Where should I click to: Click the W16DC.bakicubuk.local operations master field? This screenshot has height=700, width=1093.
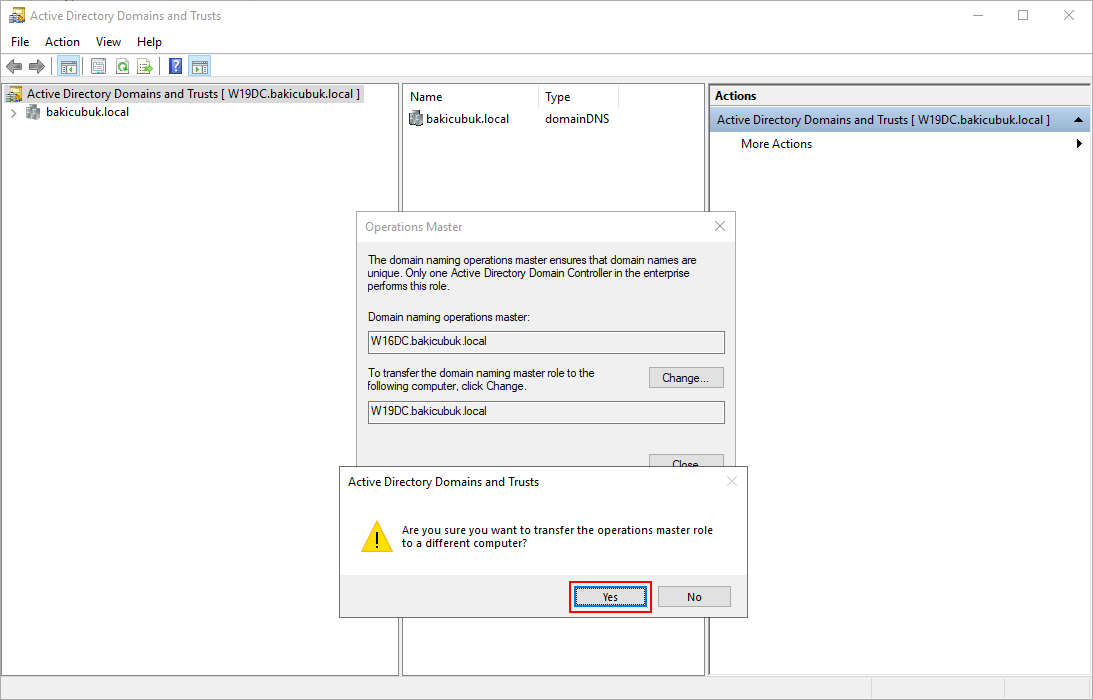pos(546,342)
